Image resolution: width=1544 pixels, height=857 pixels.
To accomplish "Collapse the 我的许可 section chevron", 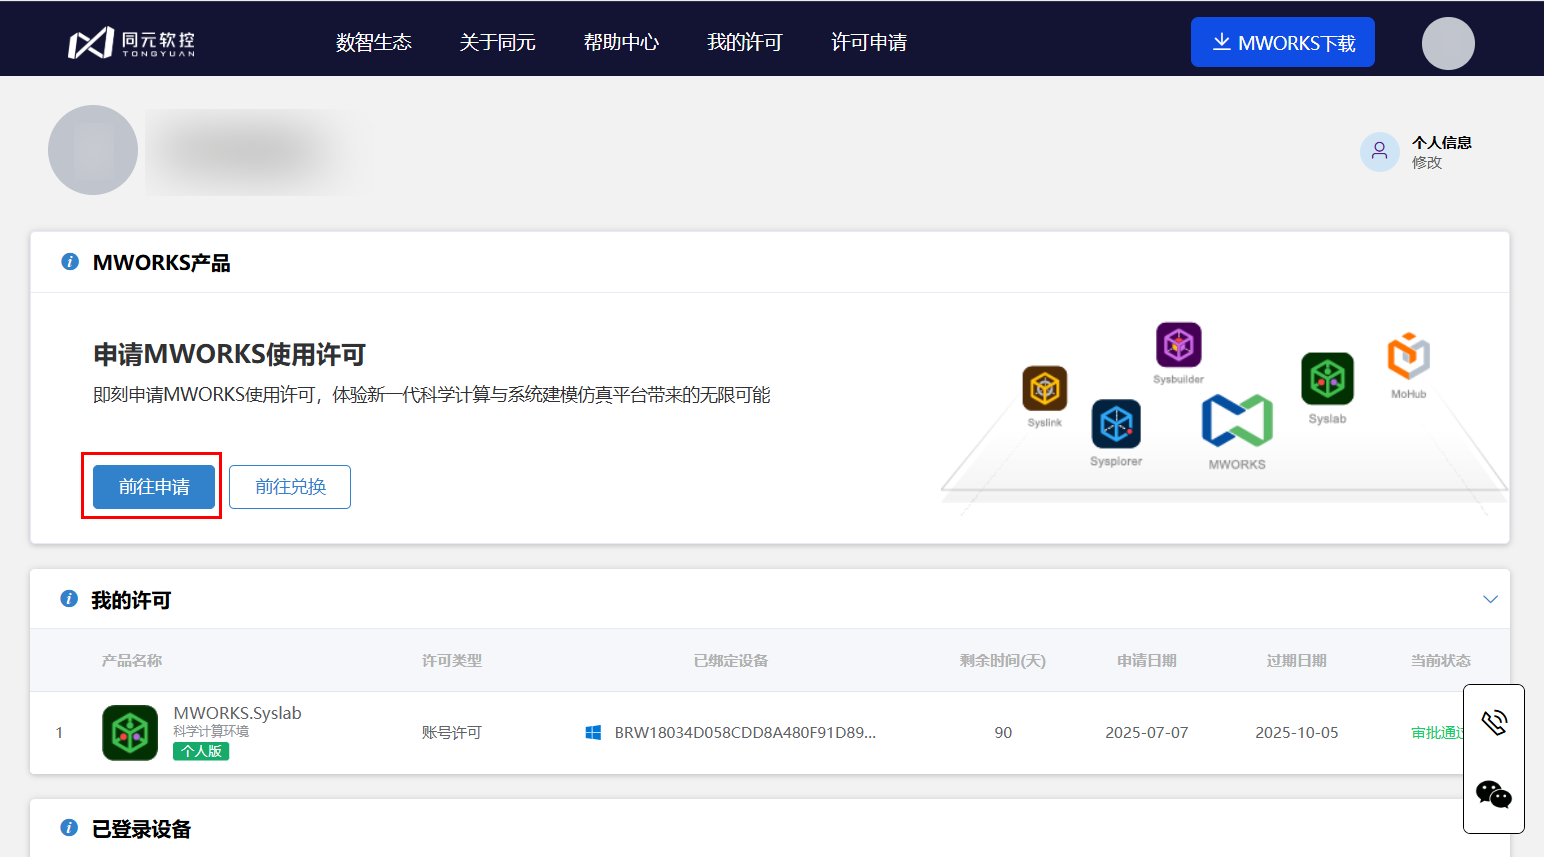I will point(1490,599).
